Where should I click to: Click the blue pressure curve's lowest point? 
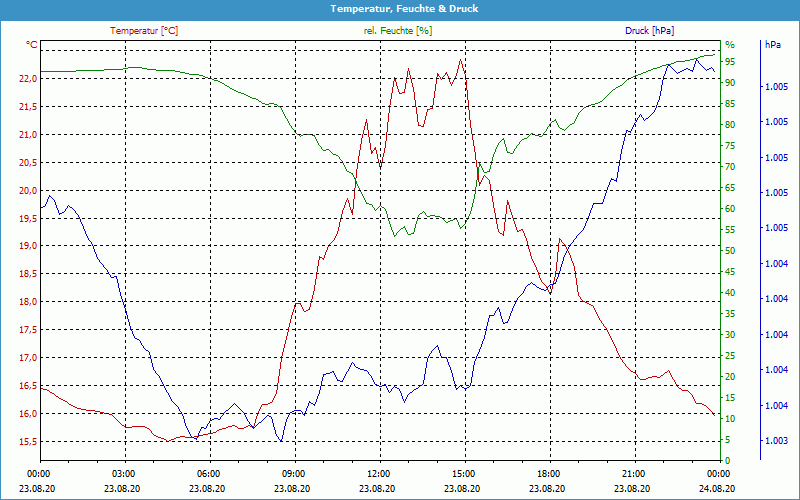click(282, 441)
